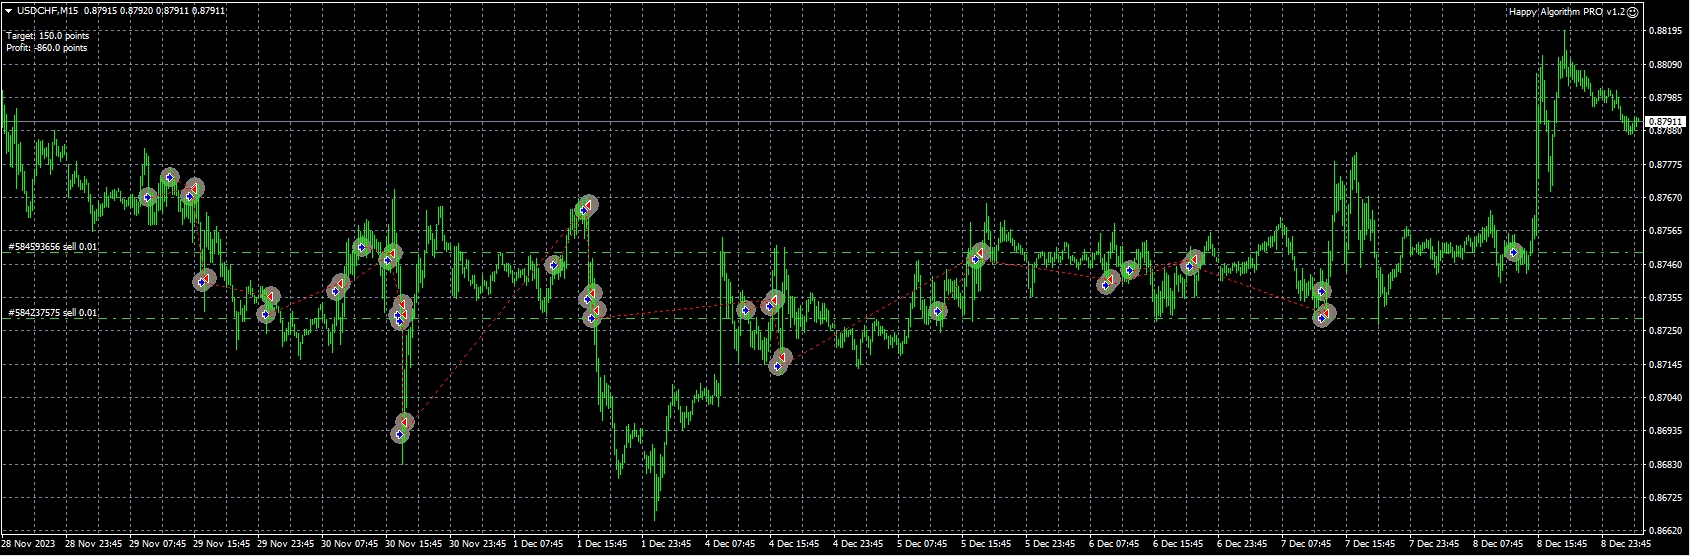This screenshot has height=557, width=1690.
Task: Click the 0.86620 price scale label
Action: tap(1662, 530)
